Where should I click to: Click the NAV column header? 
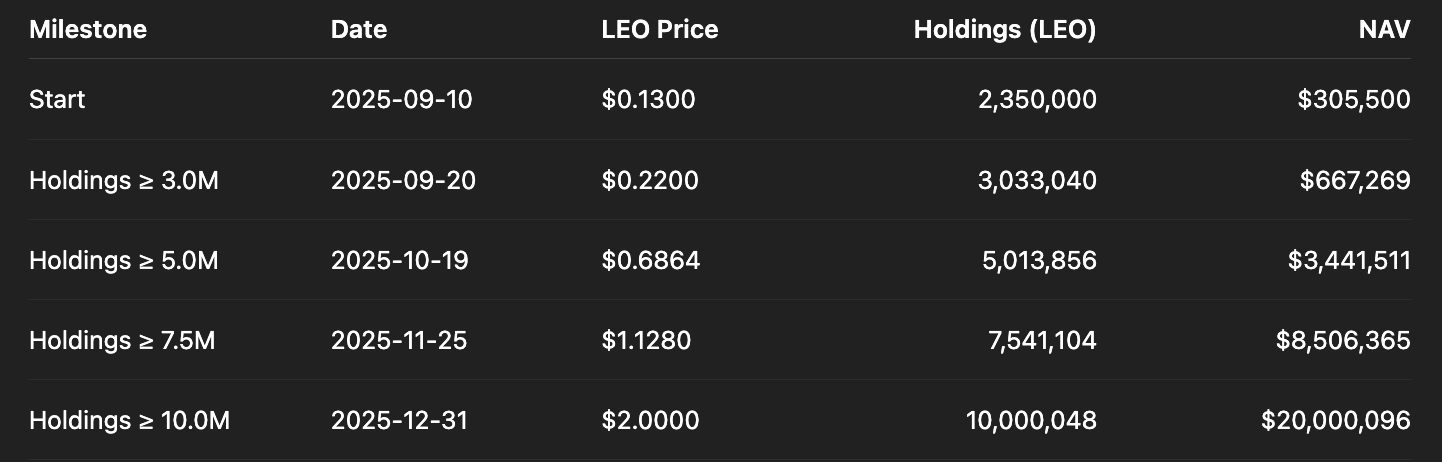pyautogui.click(x=1383, y=30)
